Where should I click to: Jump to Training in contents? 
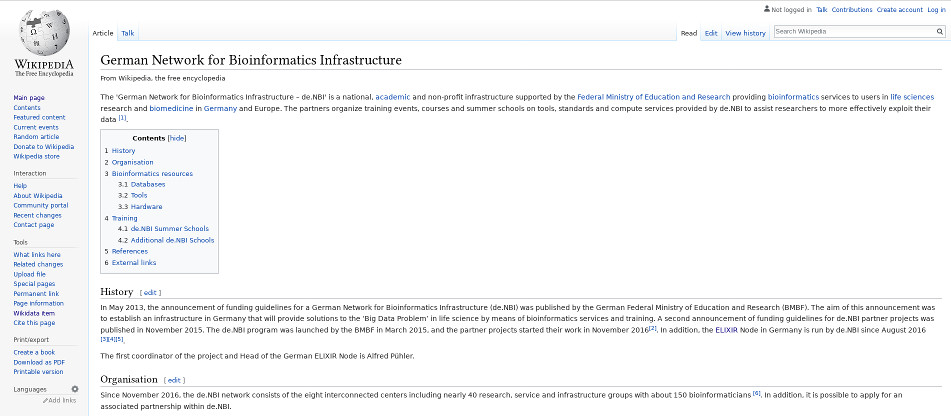pos(124,218)
